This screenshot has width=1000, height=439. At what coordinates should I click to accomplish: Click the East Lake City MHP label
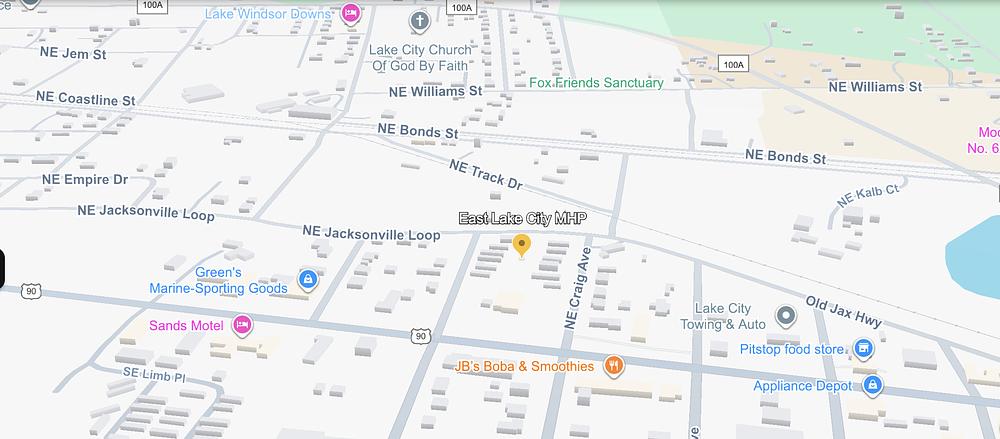(x=523, y=219)
